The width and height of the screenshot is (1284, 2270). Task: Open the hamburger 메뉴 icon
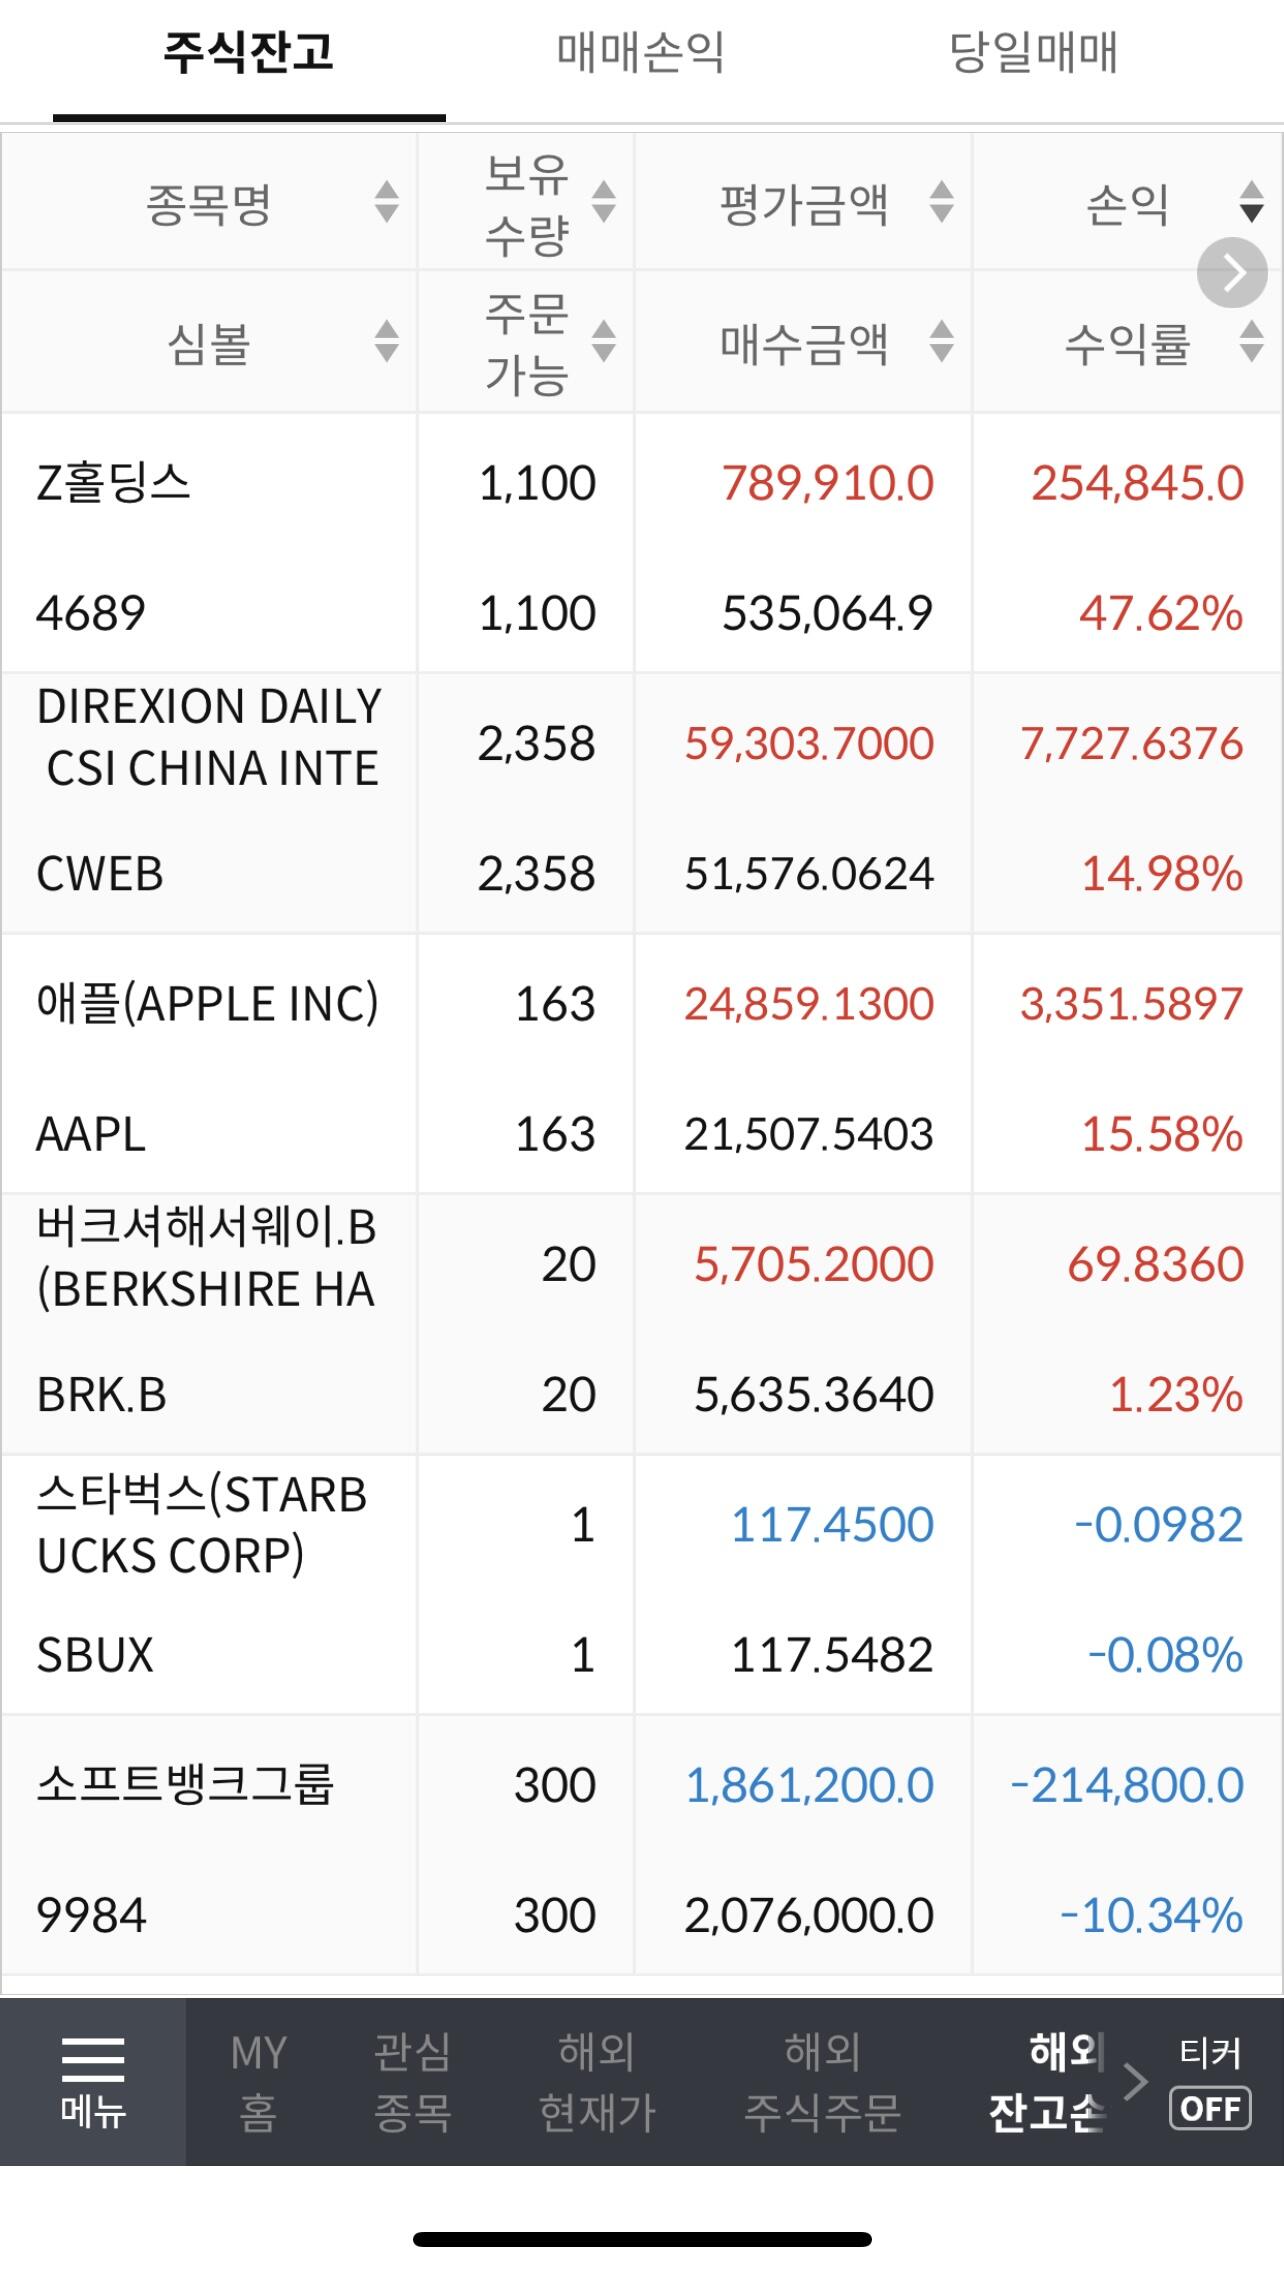(x=92, y=2083)
